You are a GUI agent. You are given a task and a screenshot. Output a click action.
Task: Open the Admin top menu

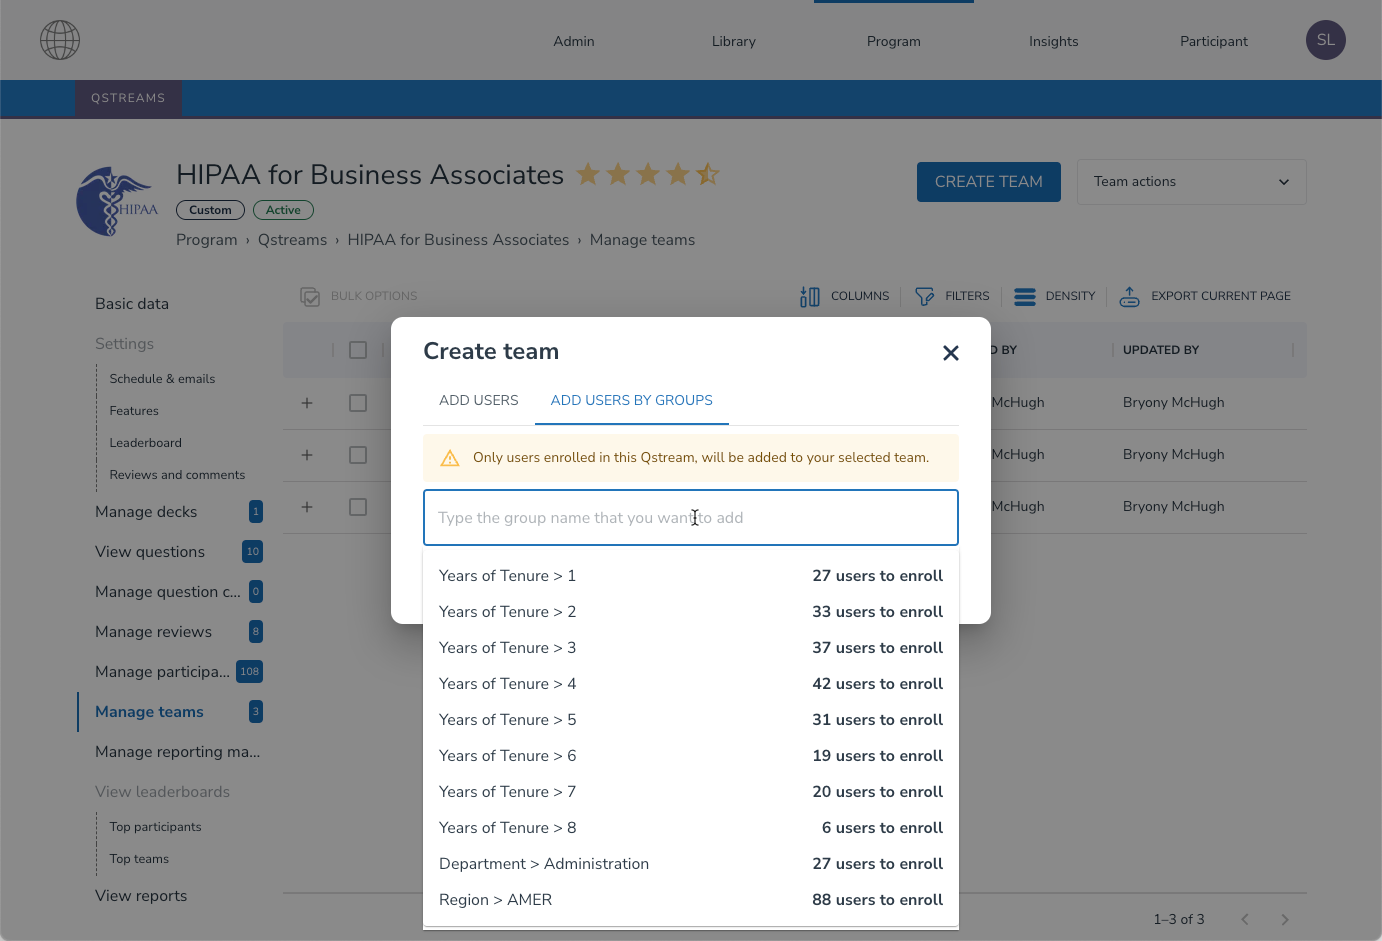tap(574, 41)
